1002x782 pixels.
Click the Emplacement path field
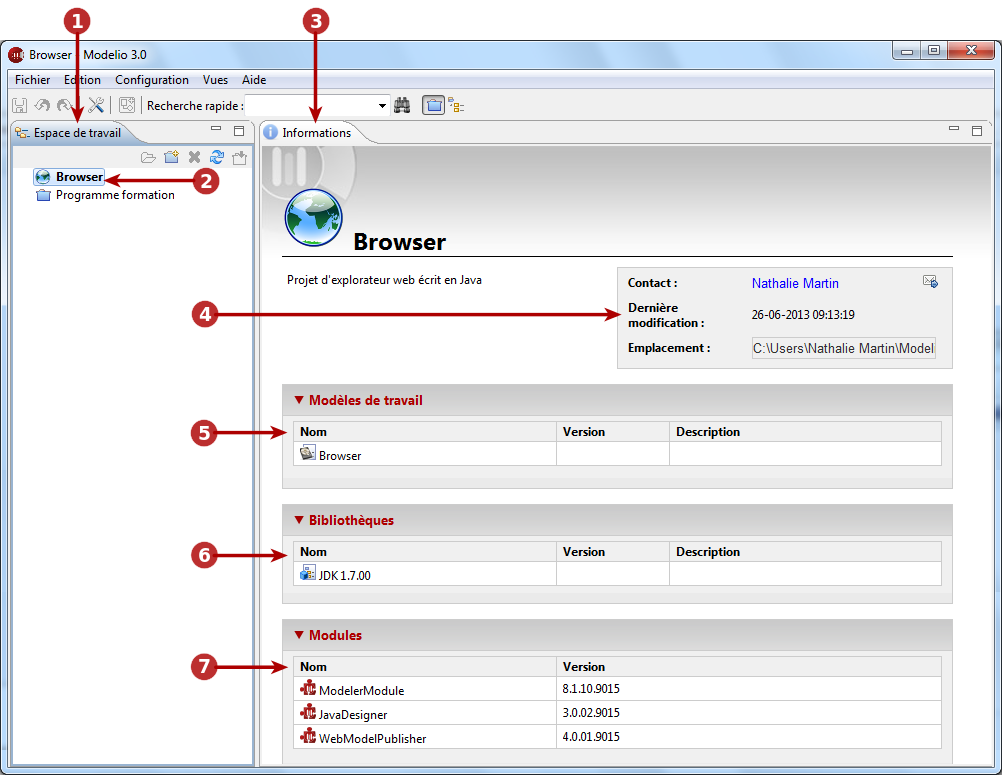pos(844,348)
